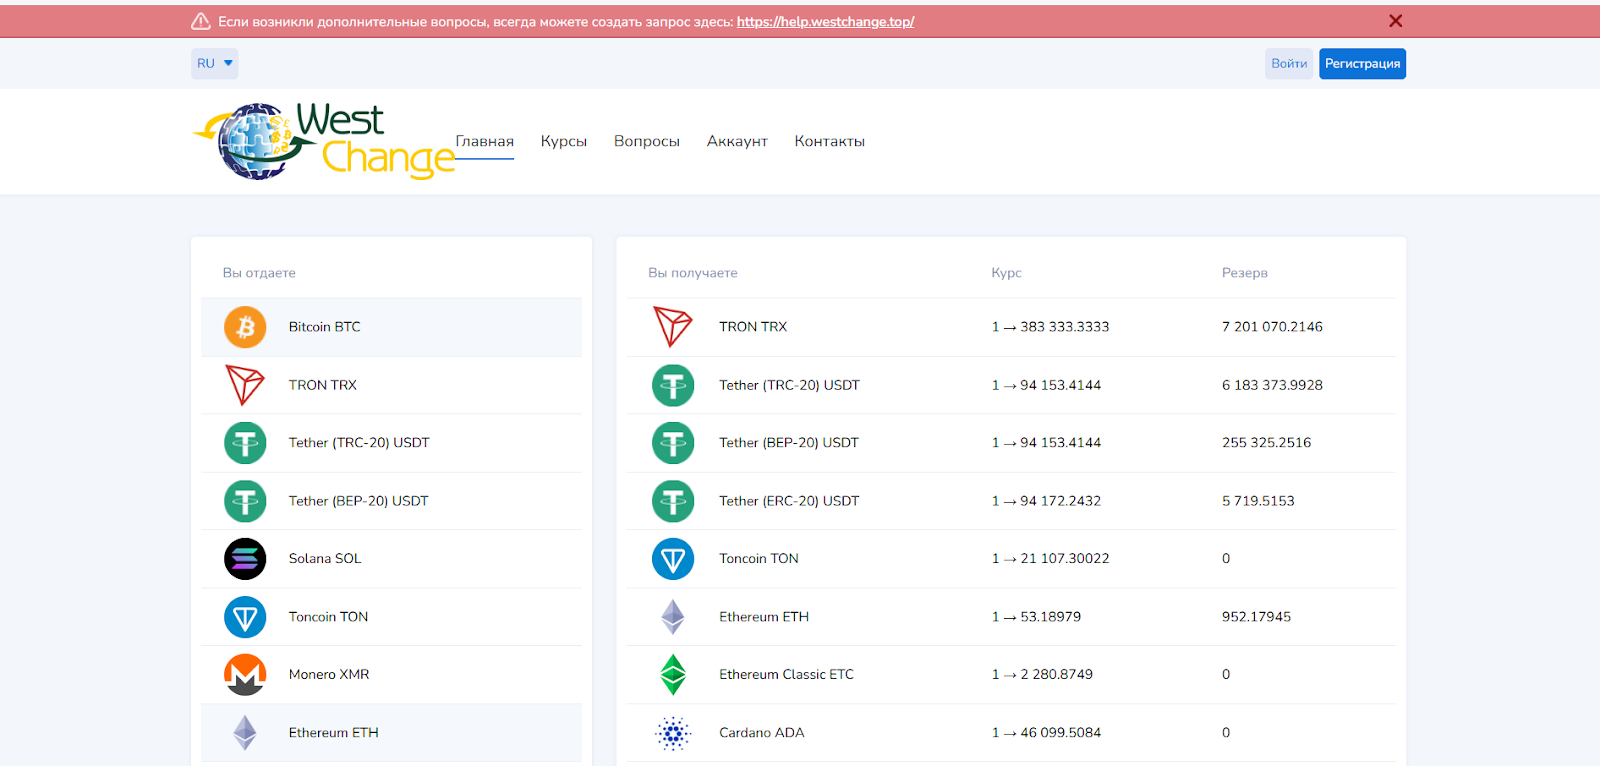Click the rate 1 → 2 280.8749
1600x766 pixels.
pyautogui.click(x=1042, y=675)
